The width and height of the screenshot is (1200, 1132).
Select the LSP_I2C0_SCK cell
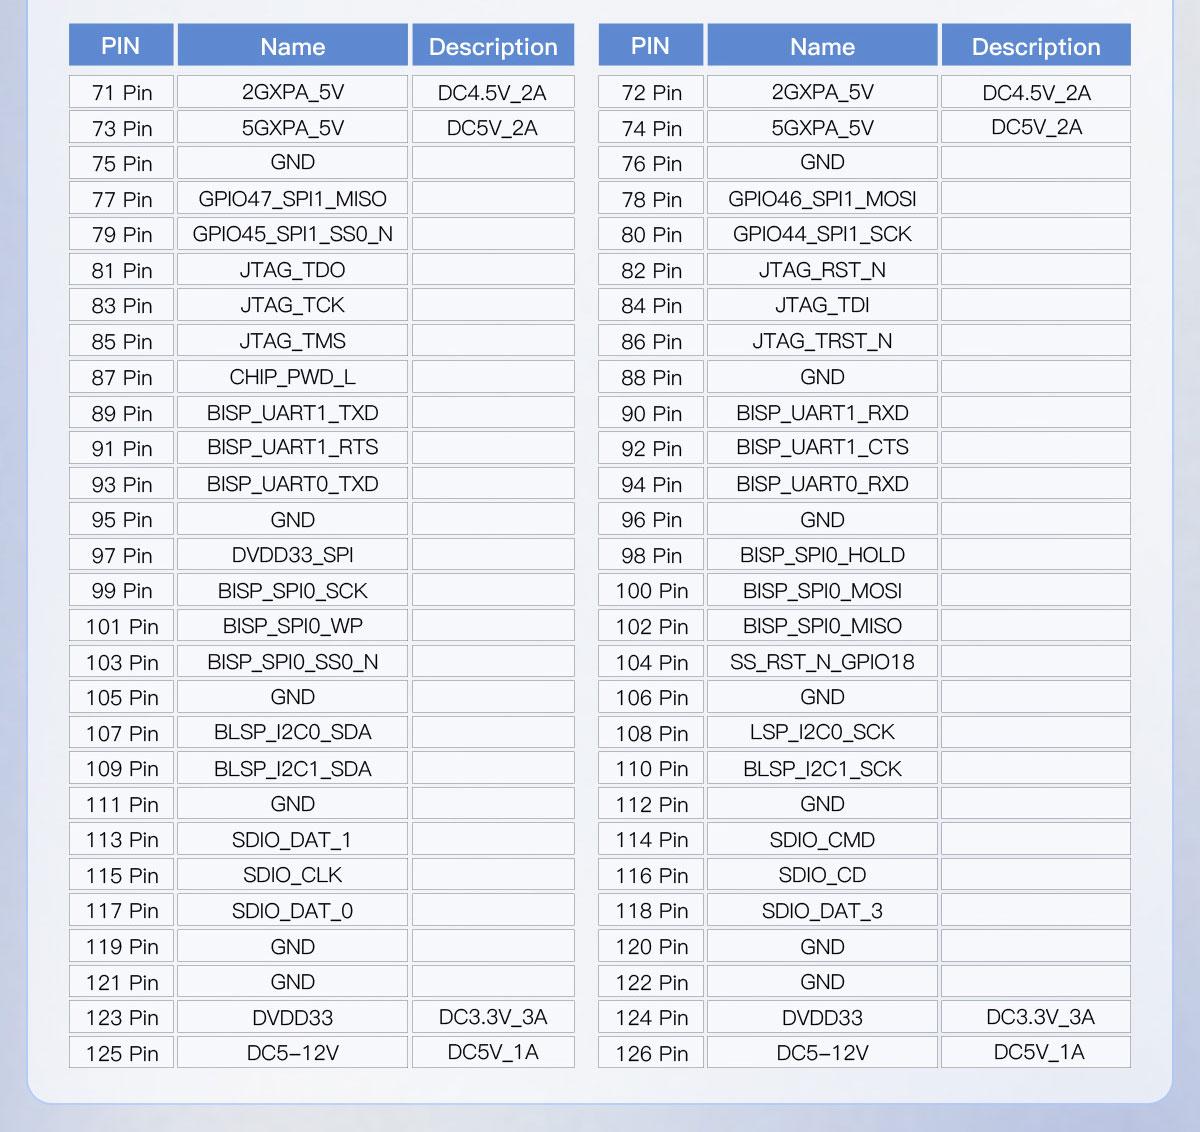[x=822, y=733]
